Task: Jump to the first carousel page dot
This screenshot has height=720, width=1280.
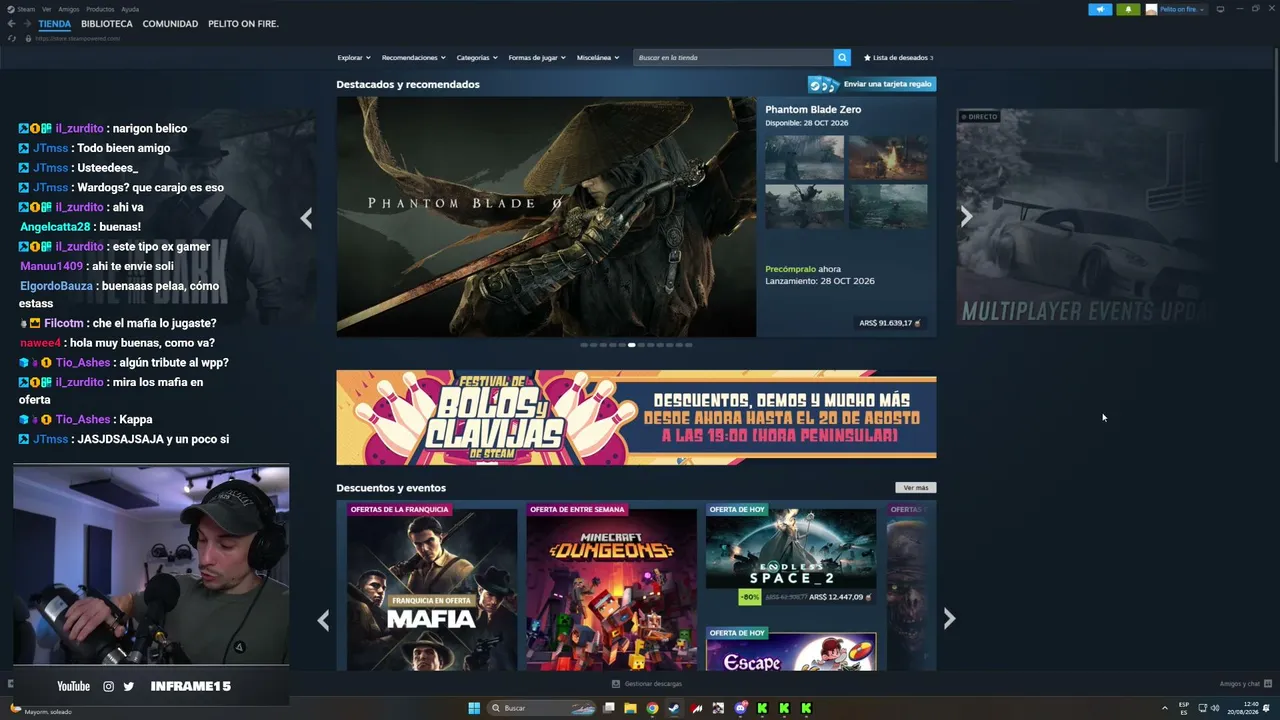Action: (x=584, y=345)
